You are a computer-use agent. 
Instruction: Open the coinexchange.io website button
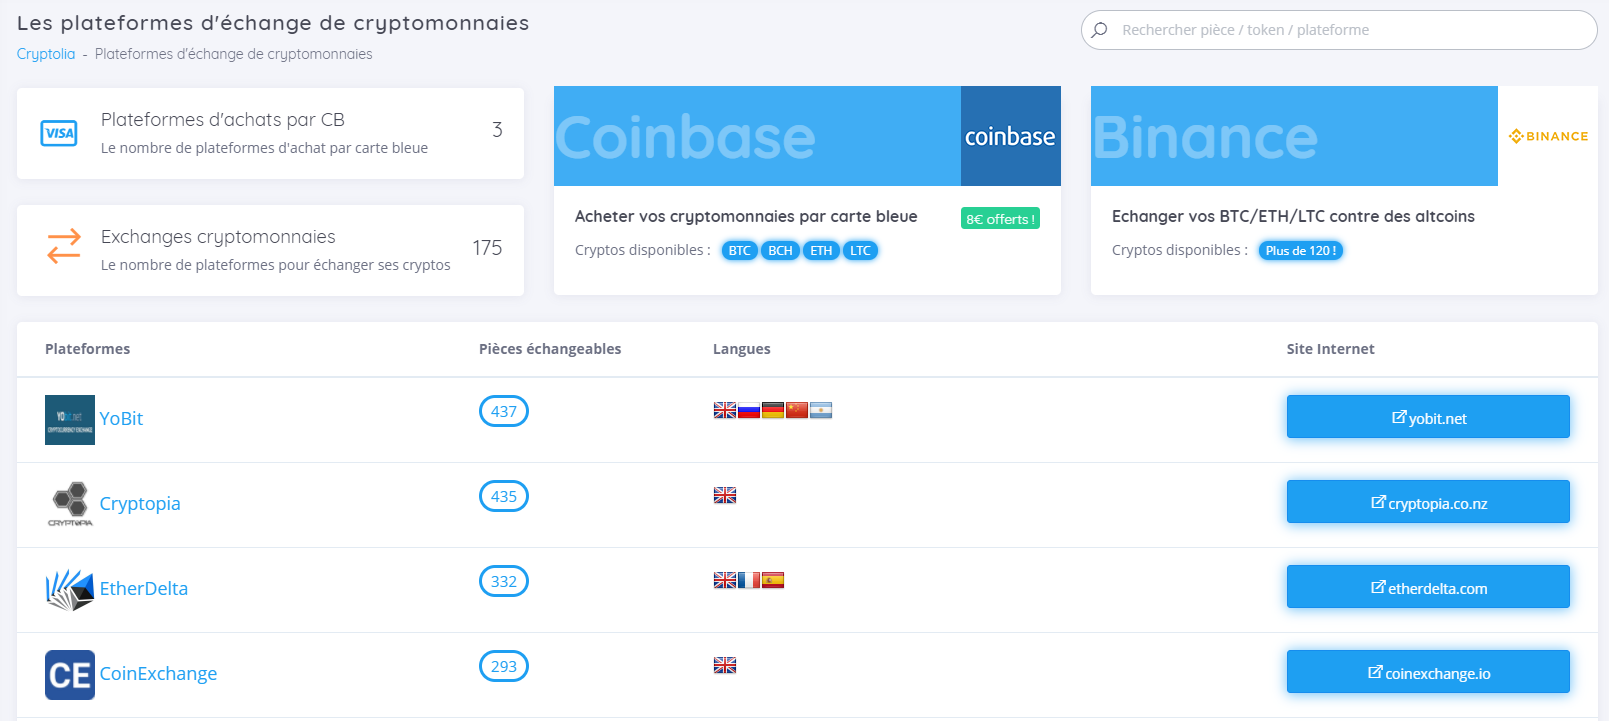click(1428, 672)
